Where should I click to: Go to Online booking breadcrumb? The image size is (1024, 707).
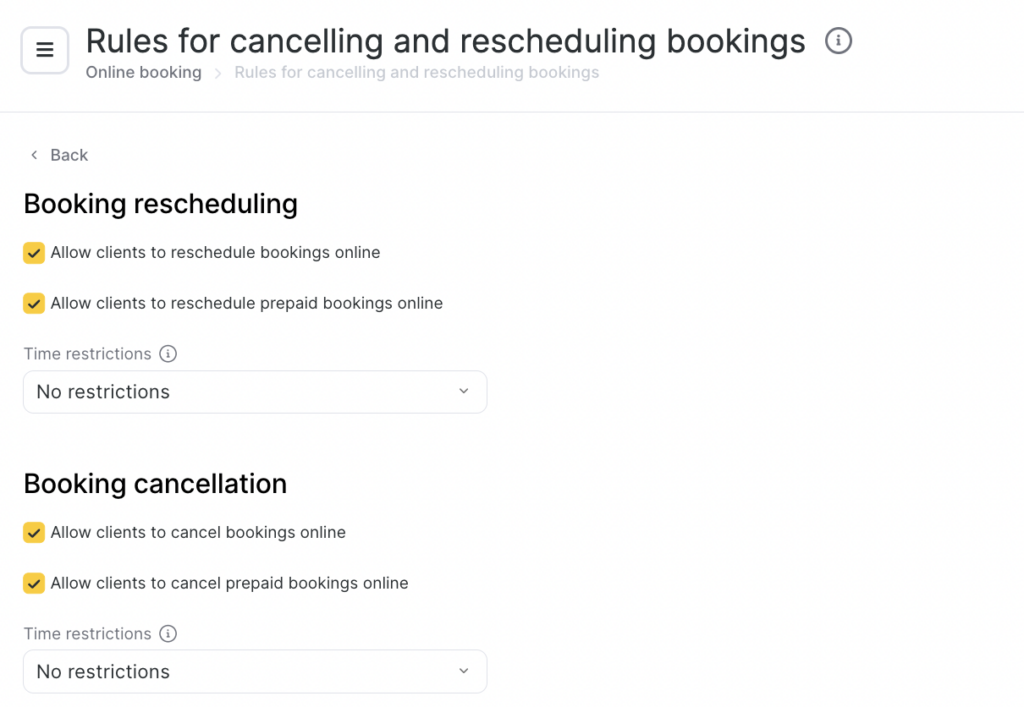(143, 72)
